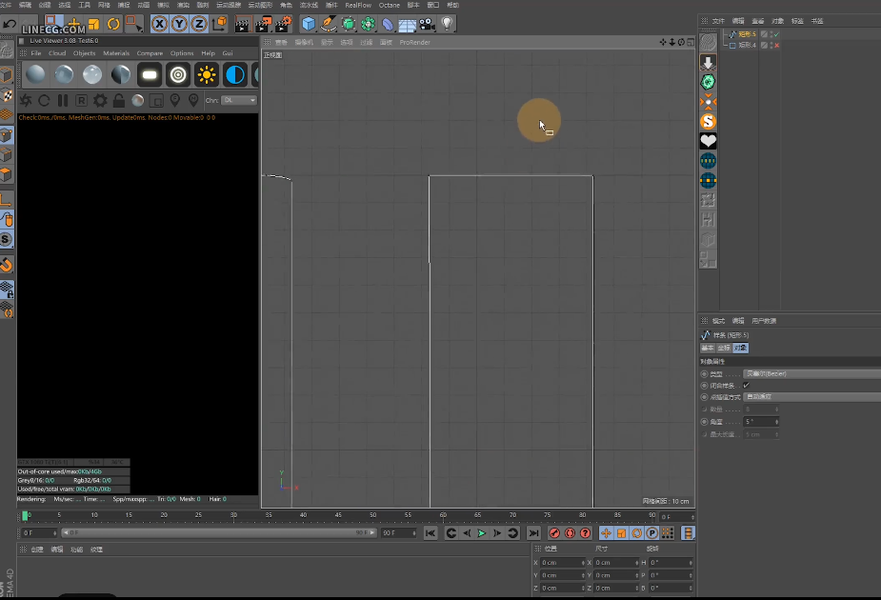The height and width of the screenshot is (600, 881).
Task: Toggle the red X on the second object row
Action: 777,45
